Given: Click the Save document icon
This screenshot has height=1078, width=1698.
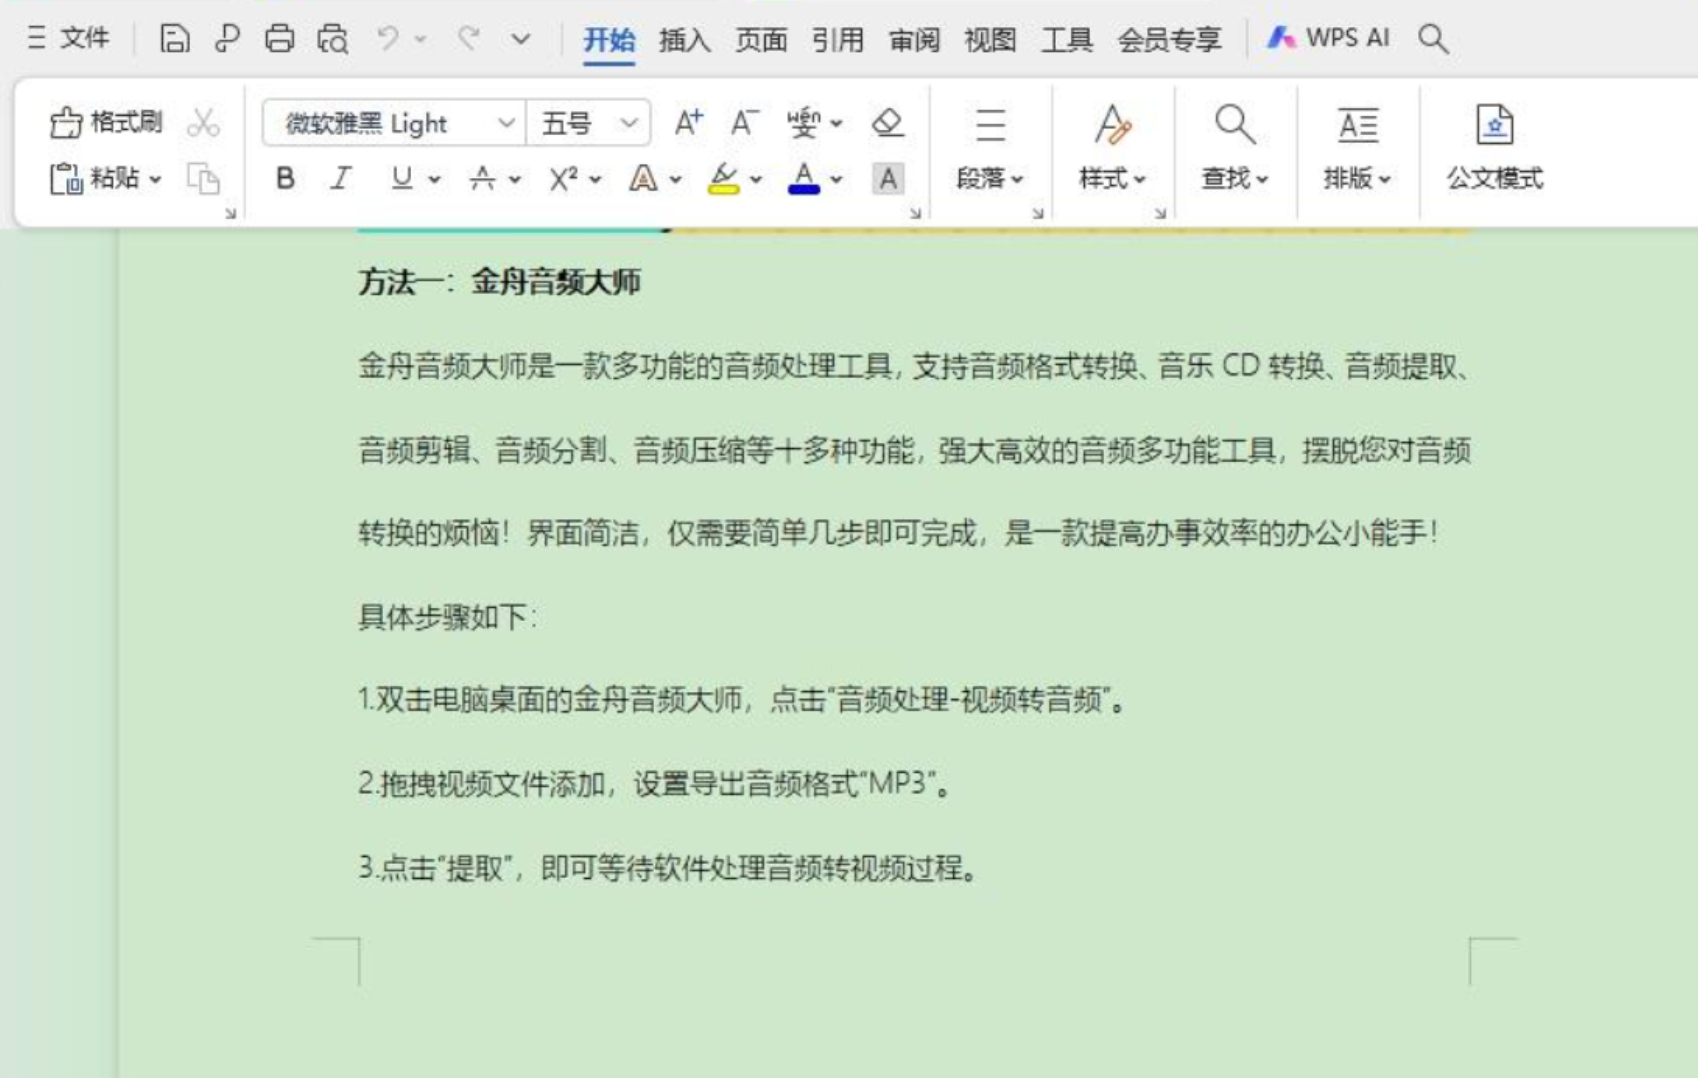Looking at the screenshot, I should point(174,39).
